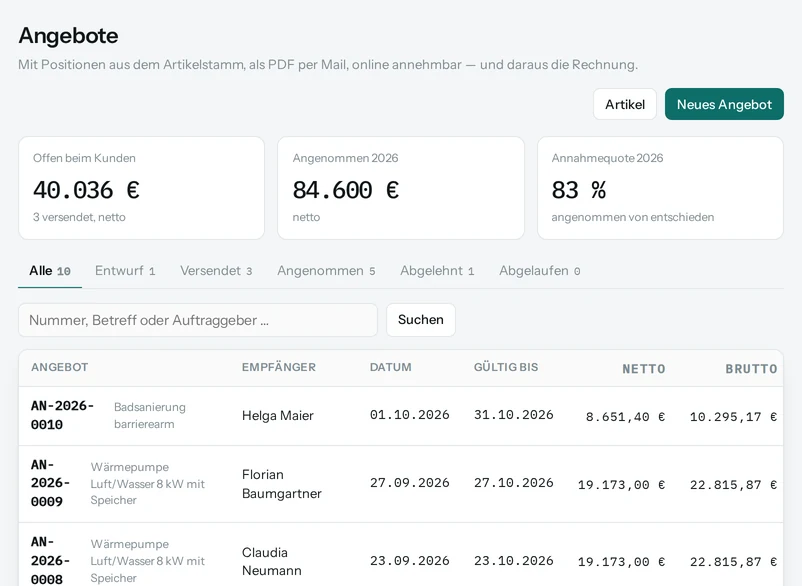
Task: Click the 3 versendet, netto caption
Action: tap(79, 217)
